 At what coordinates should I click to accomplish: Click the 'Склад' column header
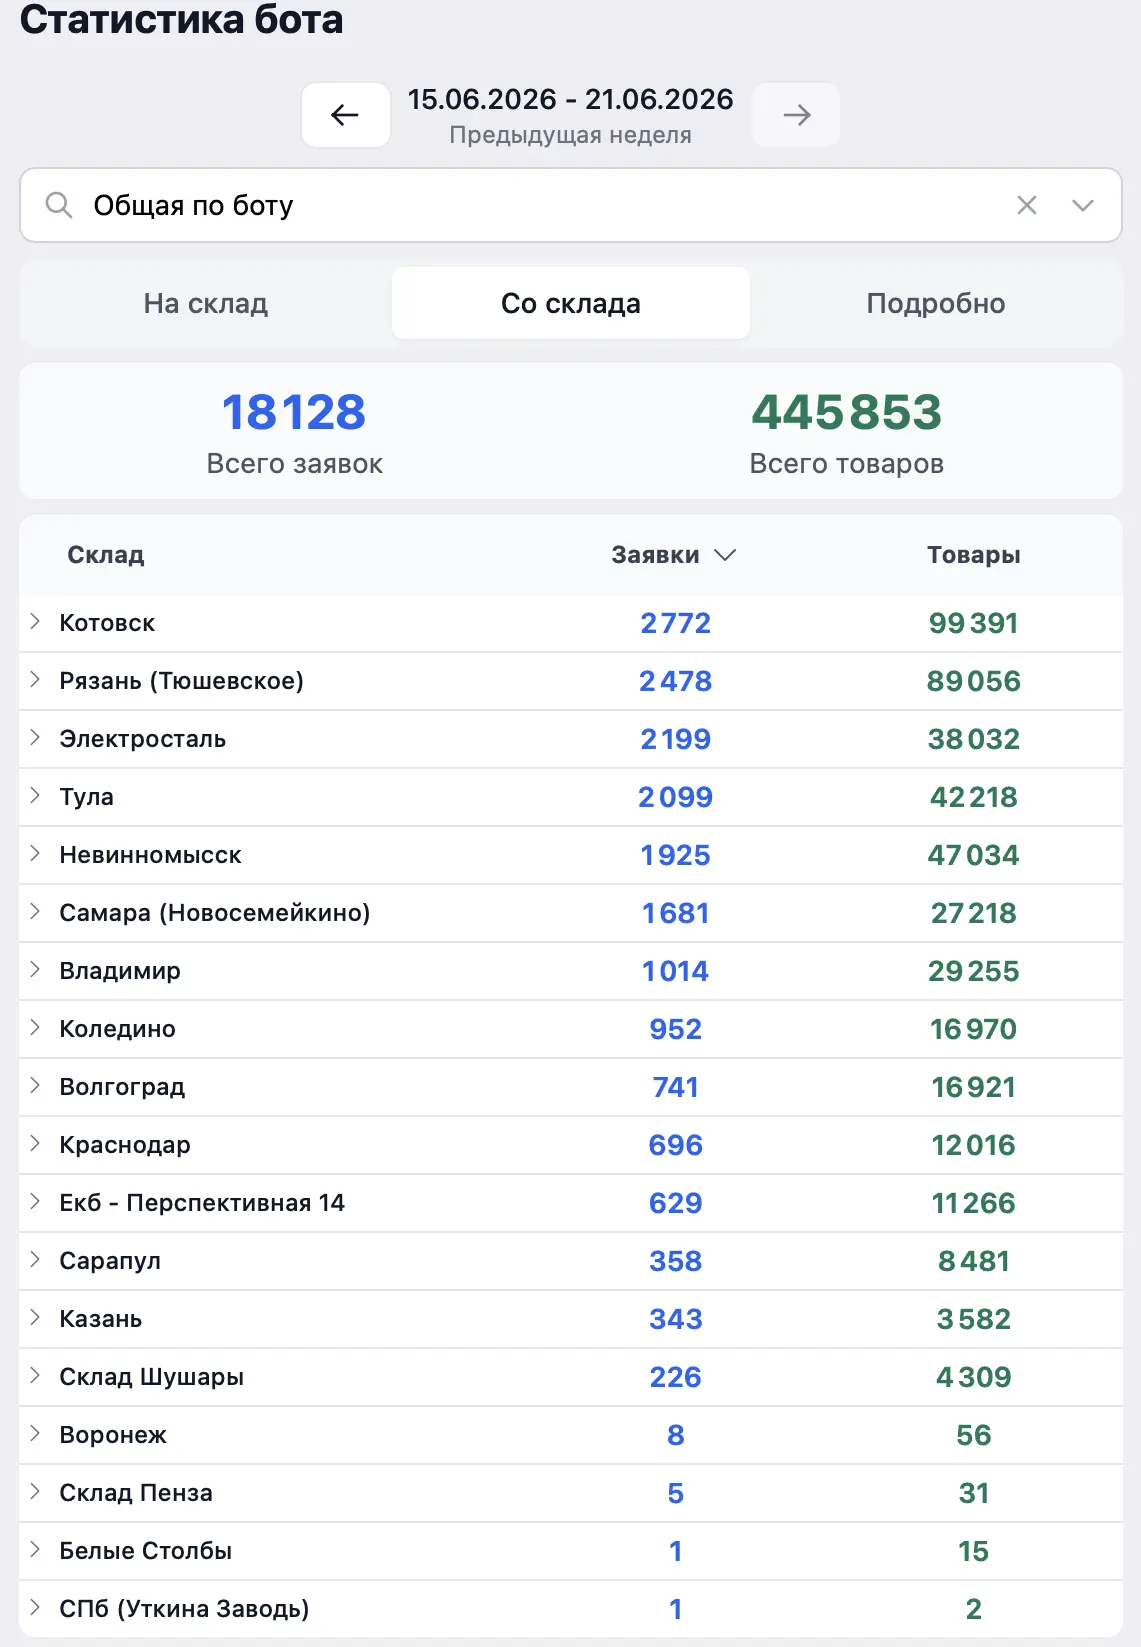tap(106, 555)
